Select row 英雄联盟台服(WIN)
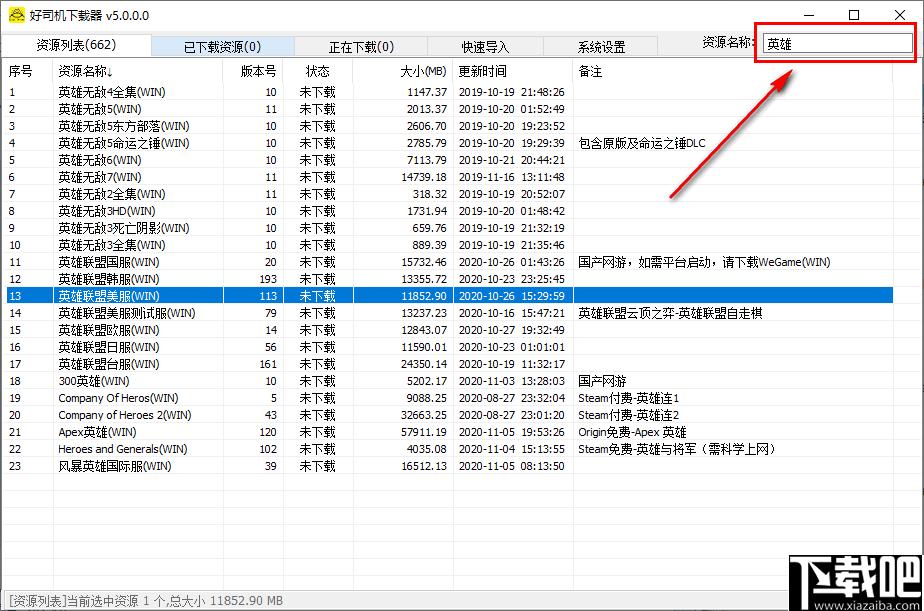The height and width of the screenshot is (611, 924). (450, 364)
